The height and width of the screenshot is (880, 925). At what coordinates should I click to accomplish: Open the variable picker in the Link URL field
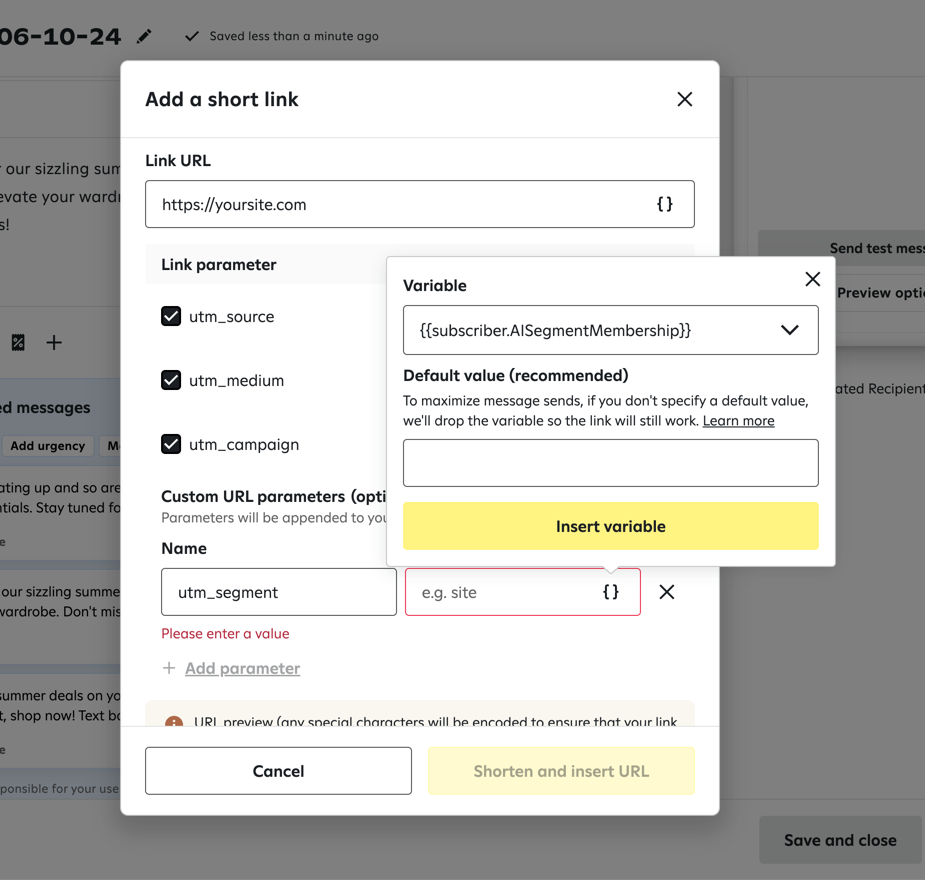click(x=664, y=203)
